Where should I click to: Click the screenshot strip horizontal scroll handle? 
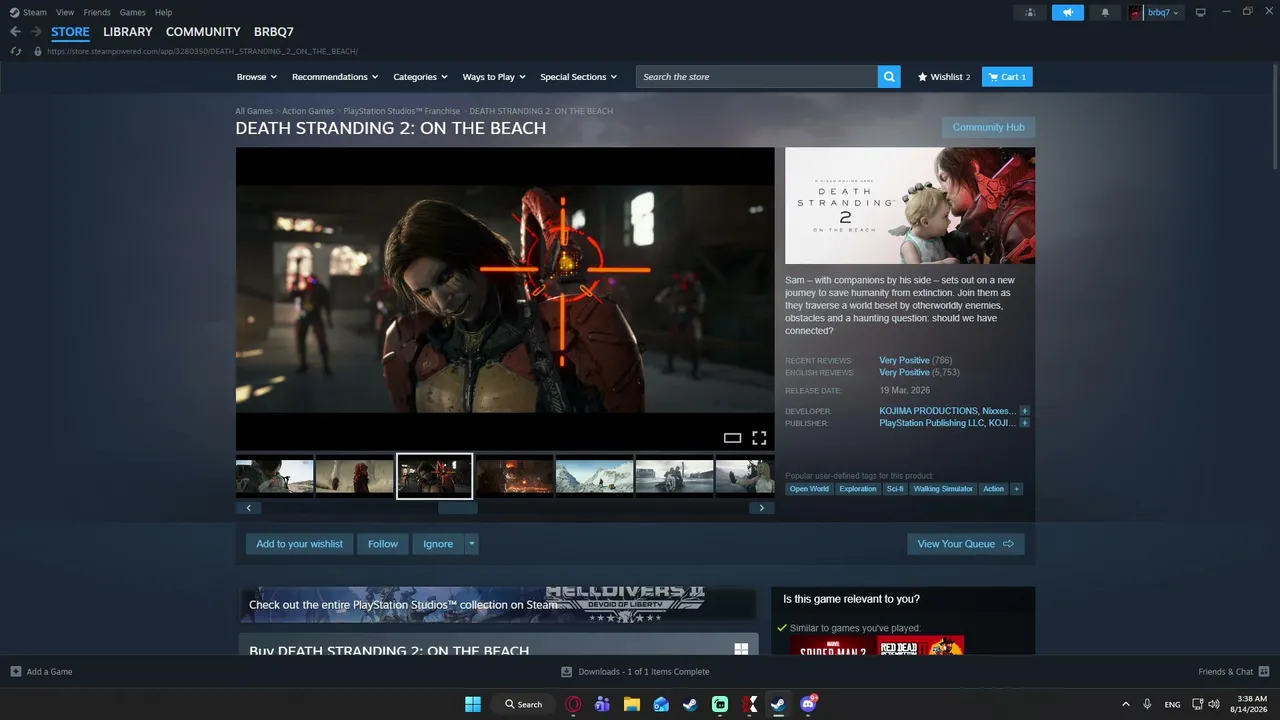[x=458, y=508]
